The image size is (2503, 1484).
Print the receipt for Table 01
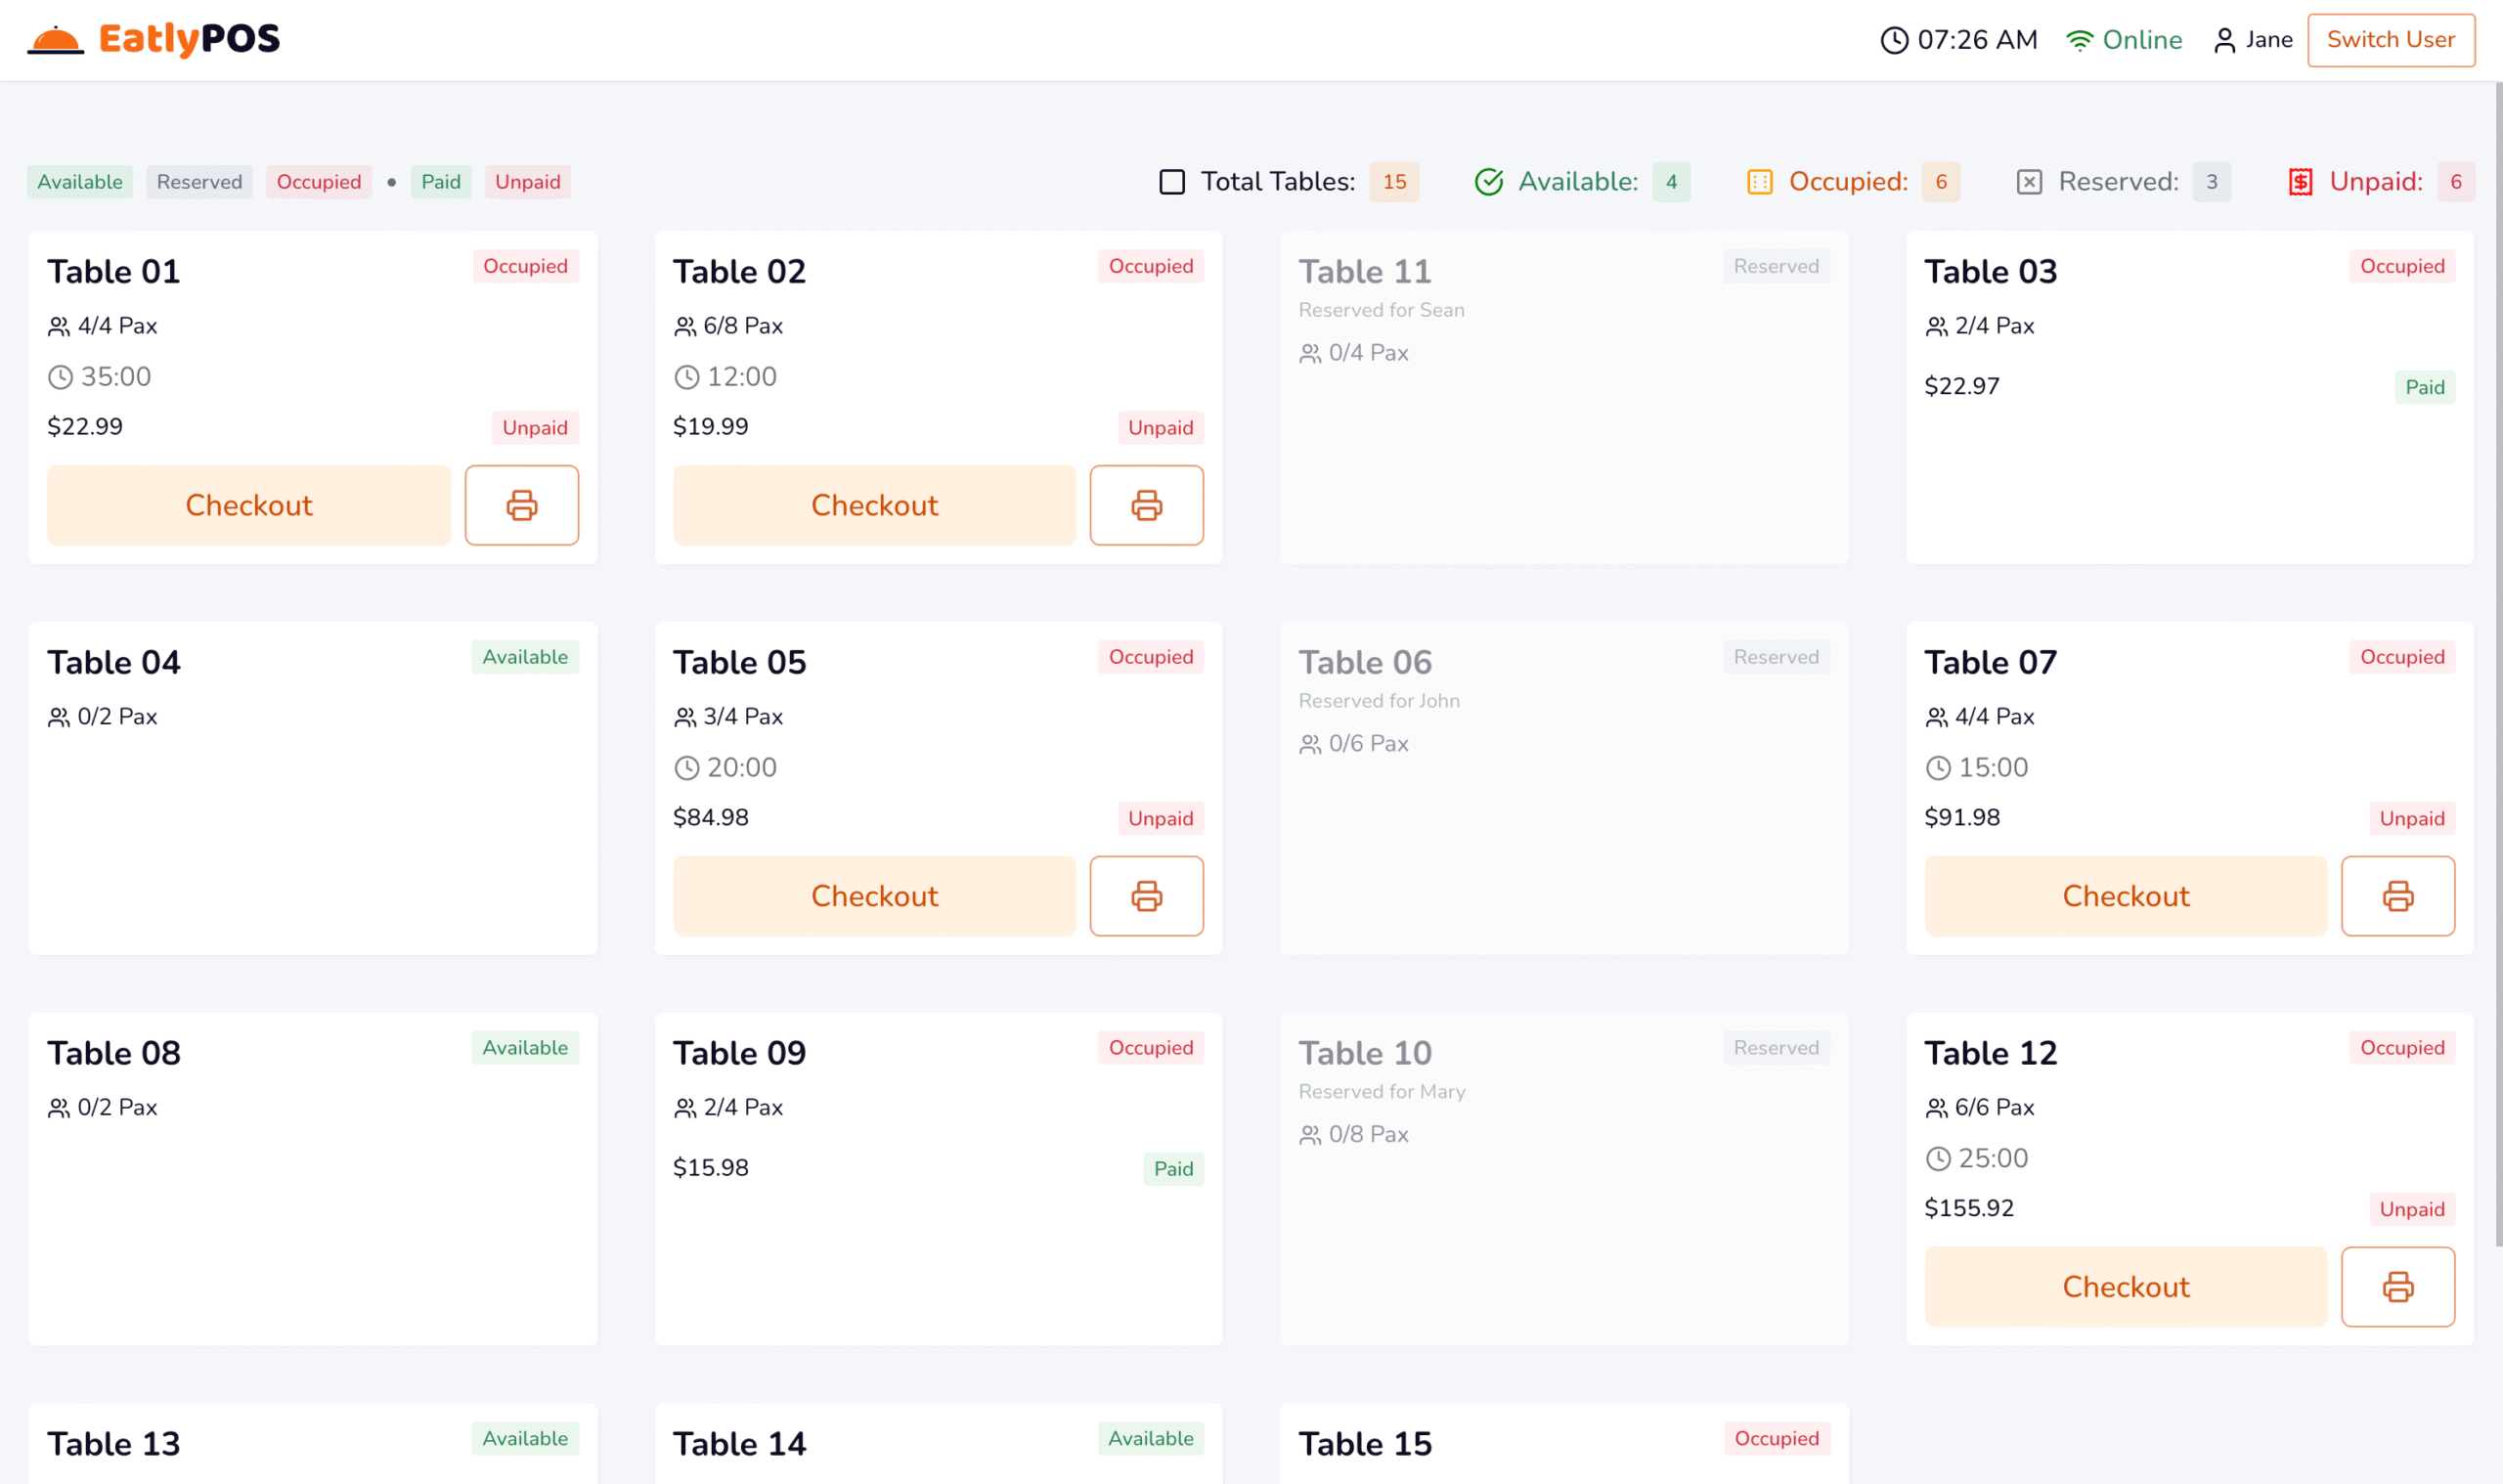(521, 505)
